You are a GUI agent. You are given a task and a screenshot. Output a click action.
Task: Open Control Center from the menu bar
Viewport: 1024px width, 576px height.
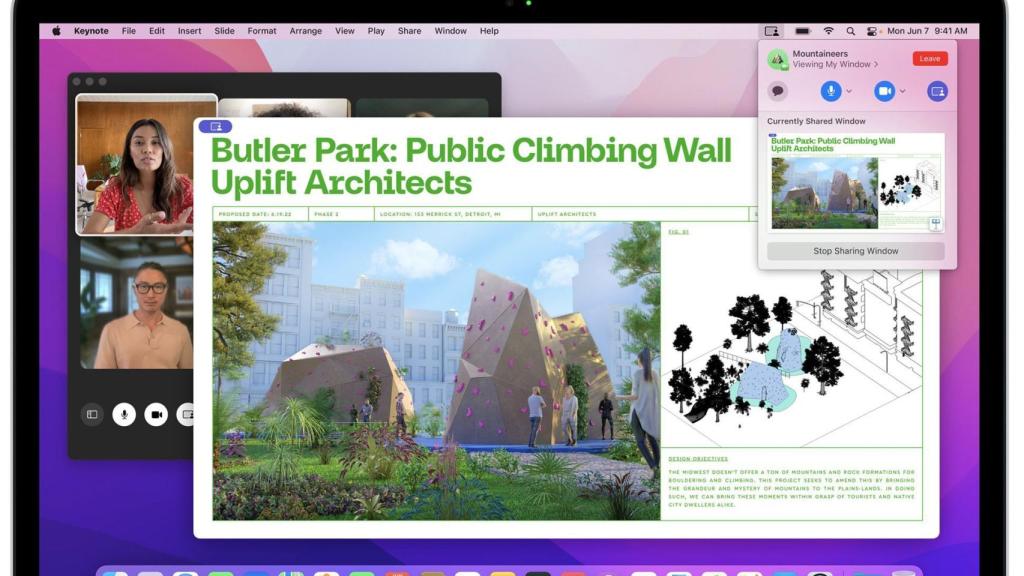pos(873,31)
